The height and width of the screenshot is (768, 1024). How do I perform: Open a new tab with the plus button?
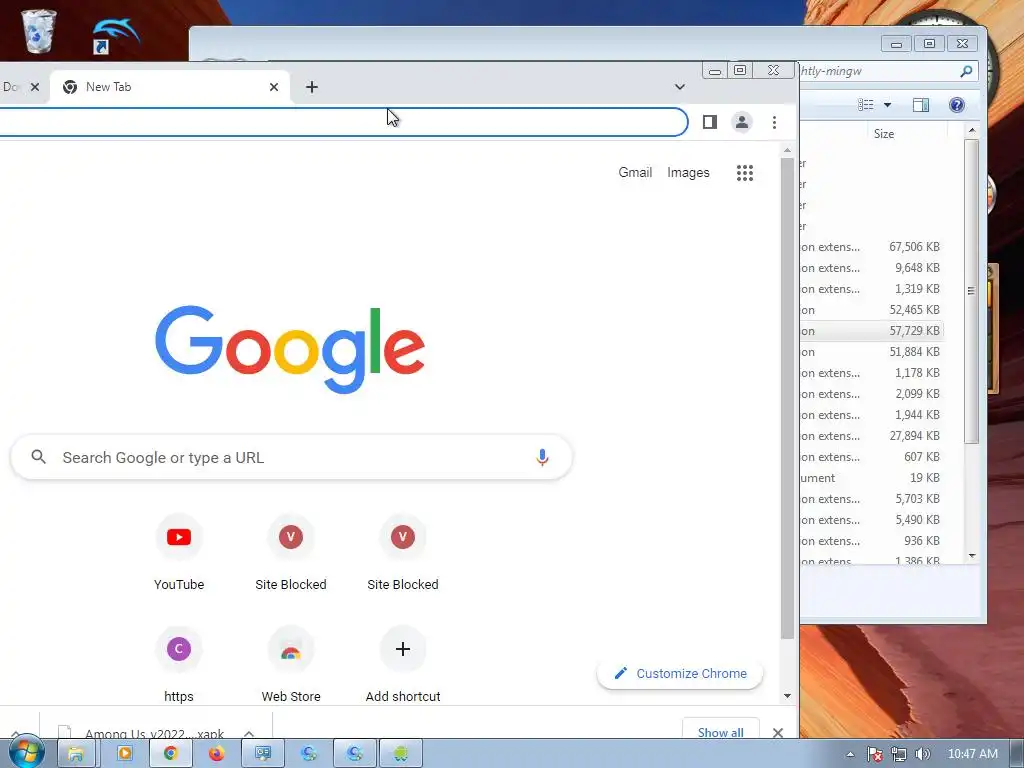coord(312,87)
